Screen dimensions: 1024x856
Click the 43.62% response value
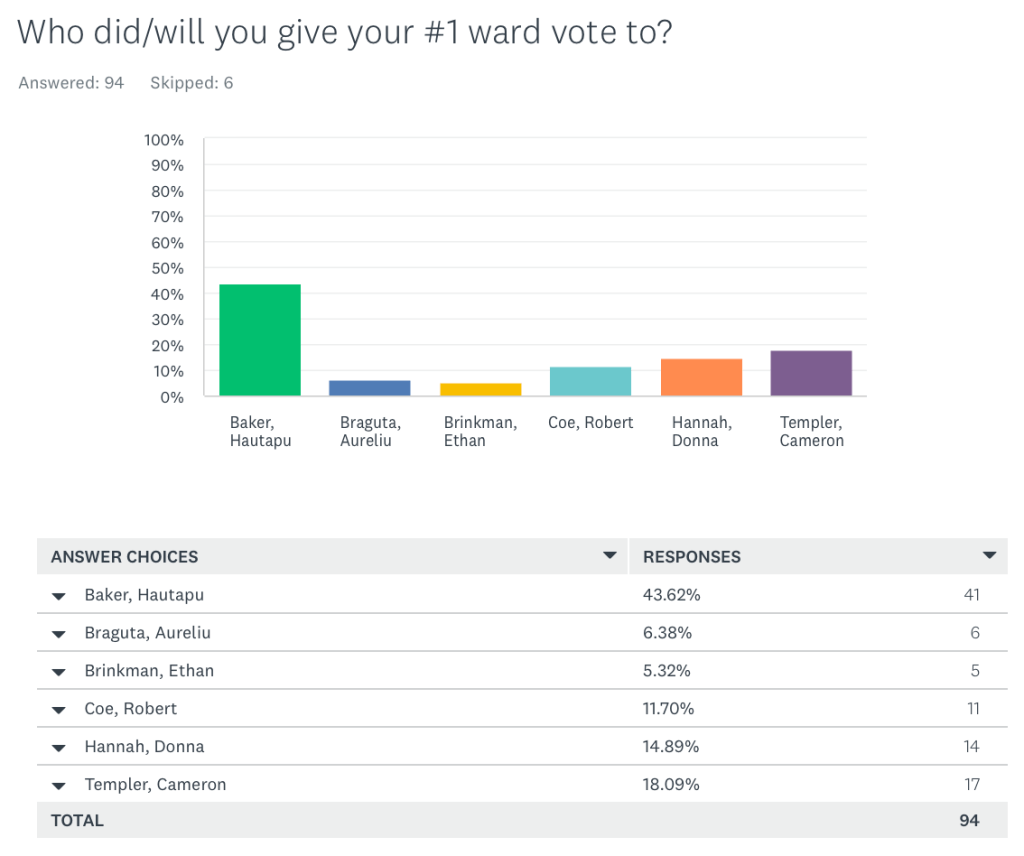pyautogui.click(x=671, y=595)
